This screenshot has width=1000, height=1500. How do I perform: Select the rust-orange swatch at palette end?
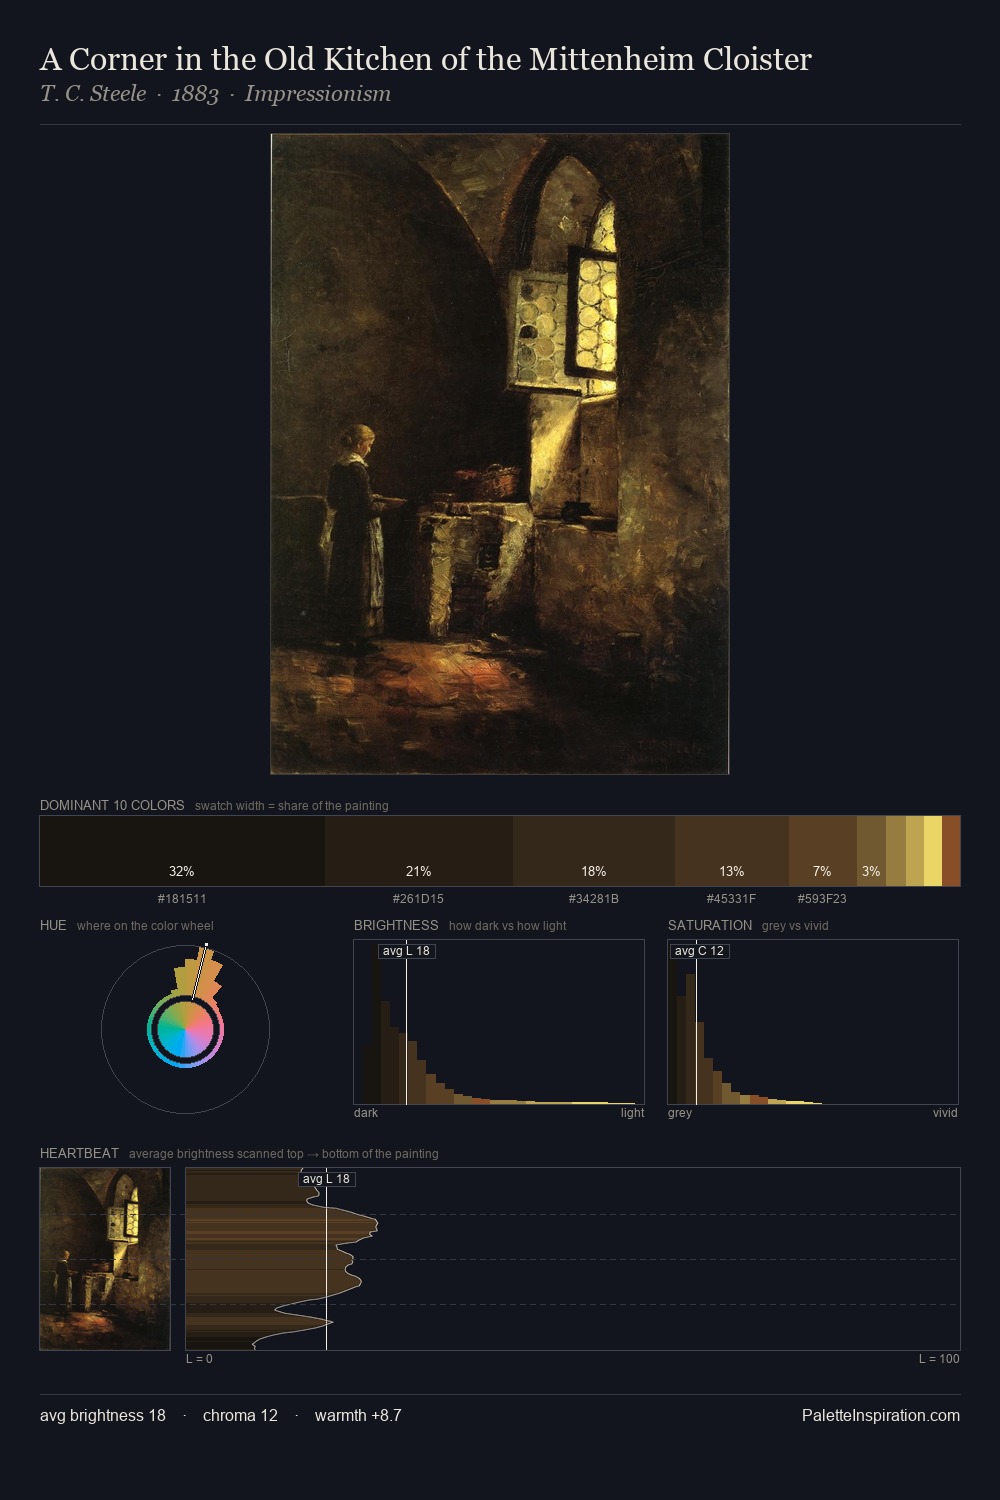click(951, 851)
